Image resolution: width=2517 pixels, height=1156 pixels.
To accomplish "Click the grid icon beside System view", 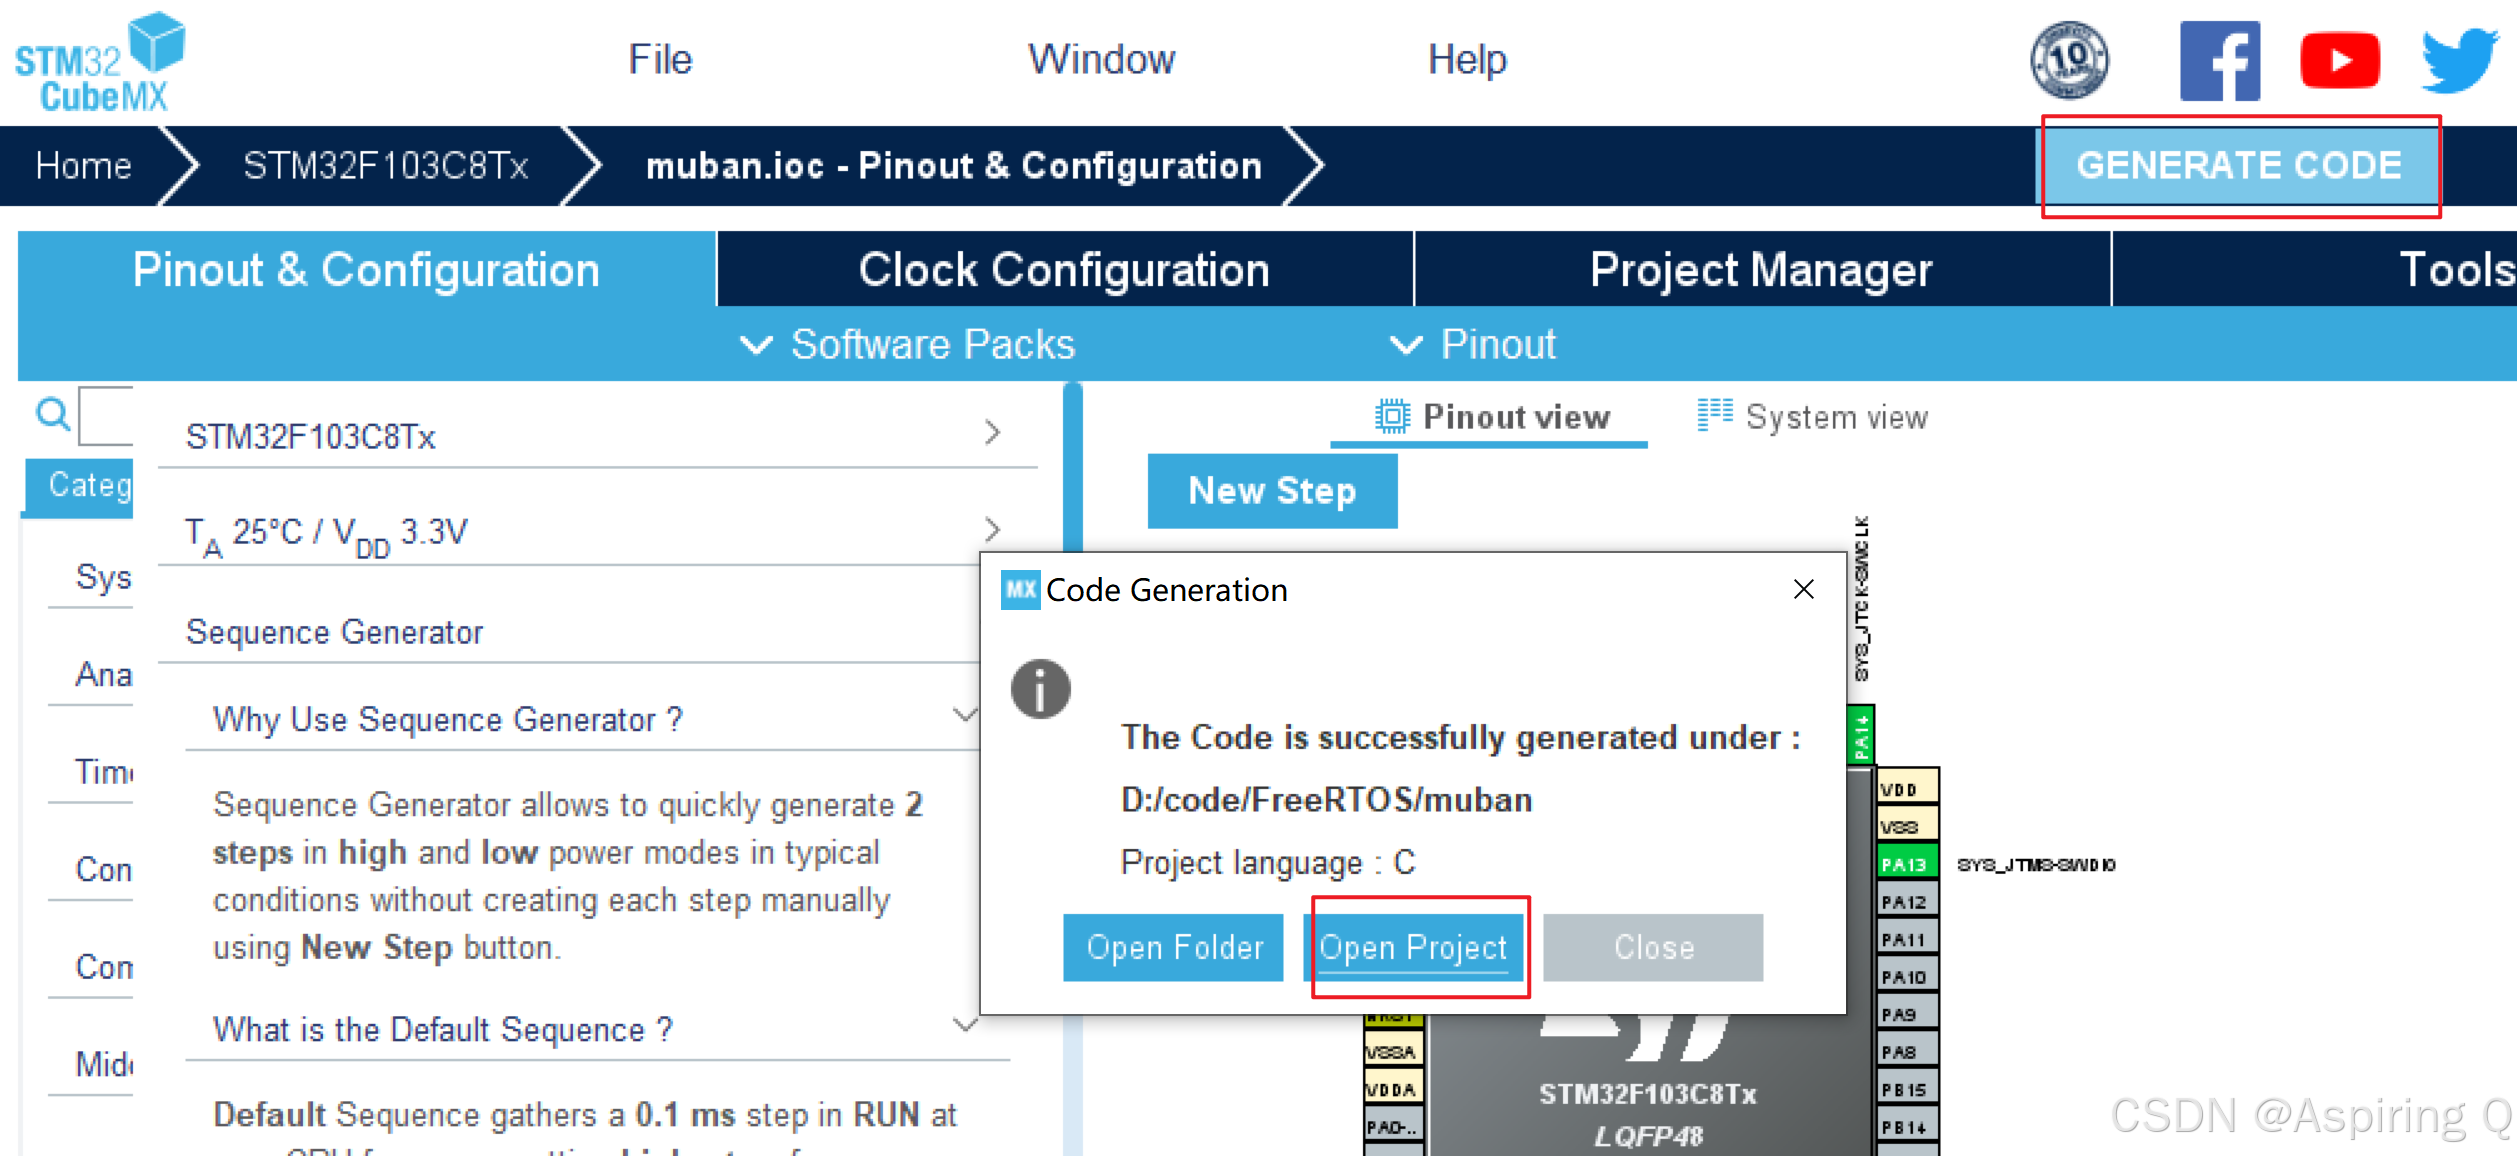I will 1715,414.
